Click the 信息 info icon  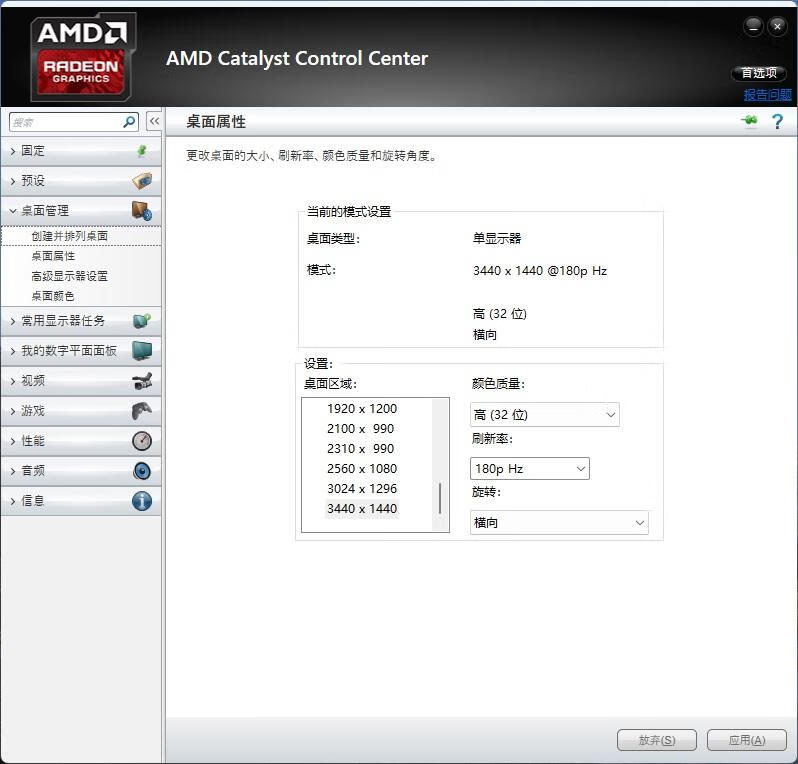point(142,501)
